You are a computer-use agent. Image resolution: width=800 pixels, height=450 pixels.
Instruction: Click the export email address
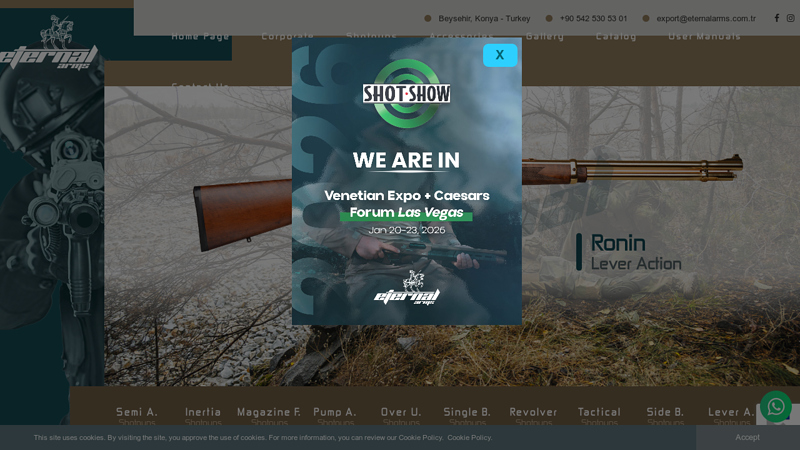coord(705,18)
